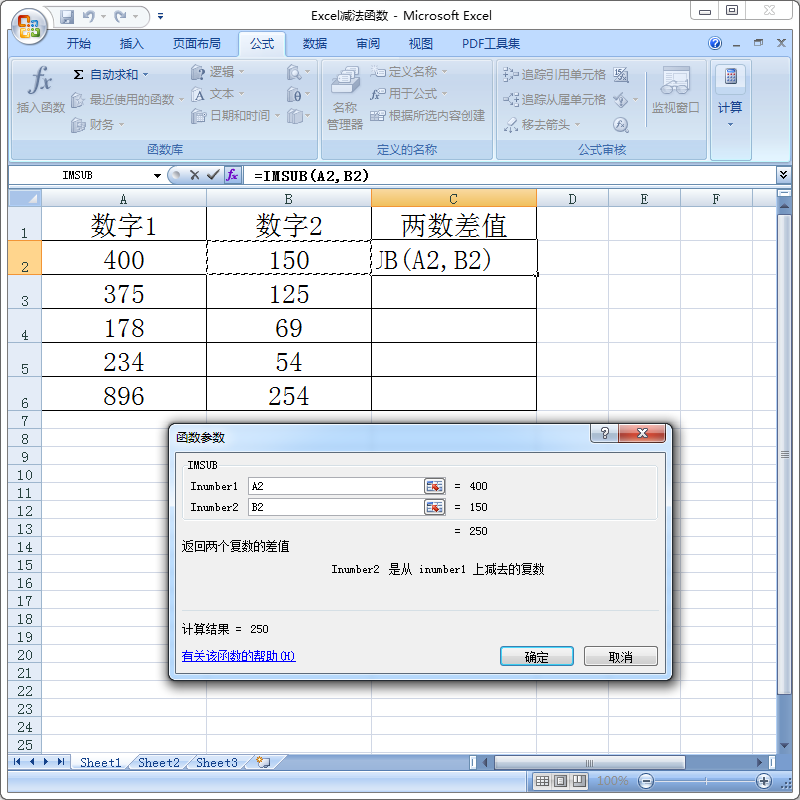
Task: Open the Name Manager
Action: 345,98
